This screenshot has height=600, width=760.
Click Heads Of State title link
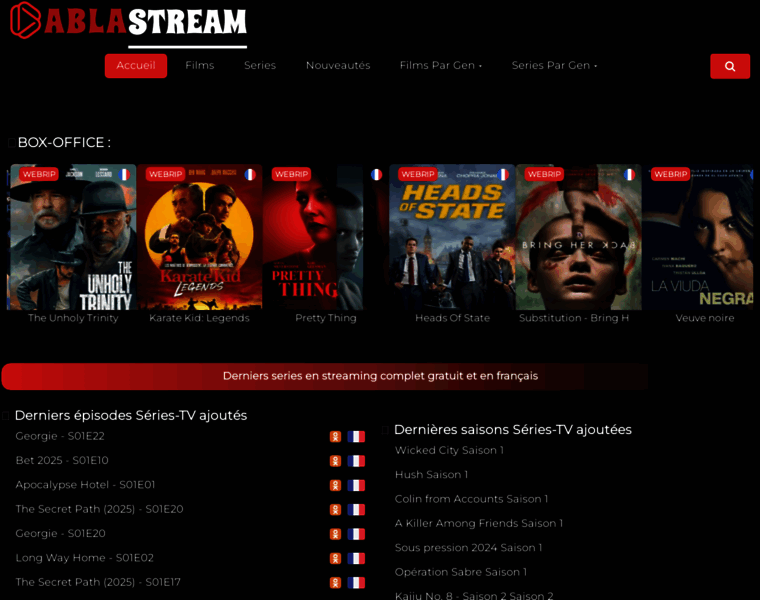[452, 318]
